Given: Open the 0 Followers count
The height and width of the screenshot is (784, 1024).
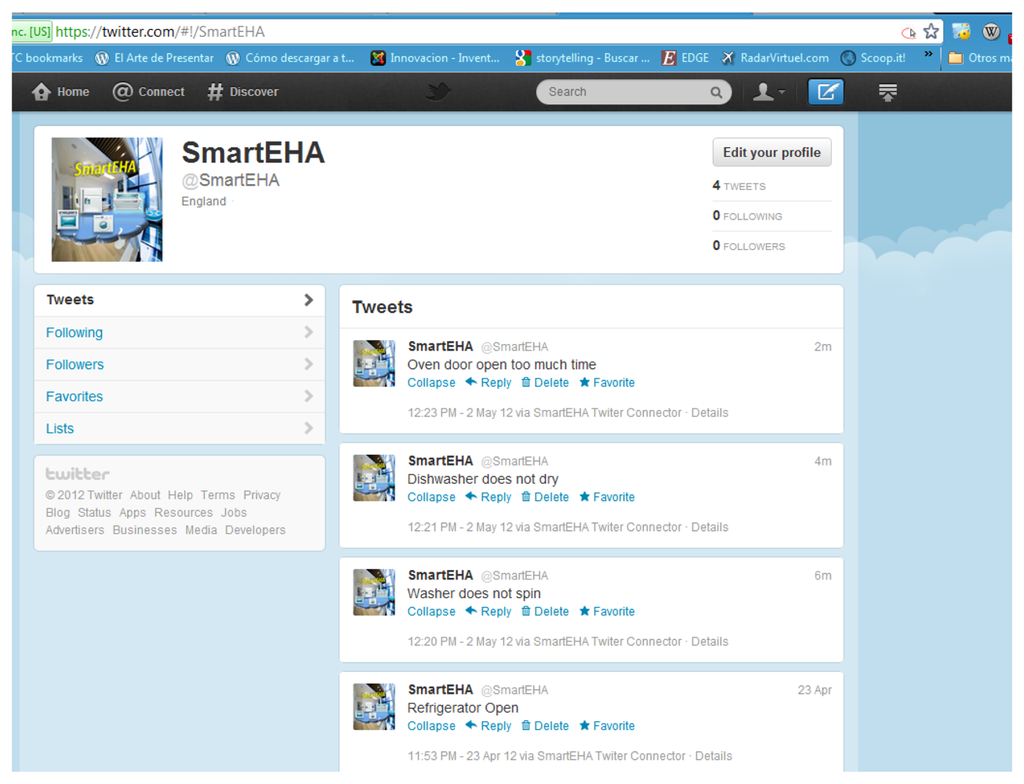Looking at the screenshot, I should pos(749,246).
